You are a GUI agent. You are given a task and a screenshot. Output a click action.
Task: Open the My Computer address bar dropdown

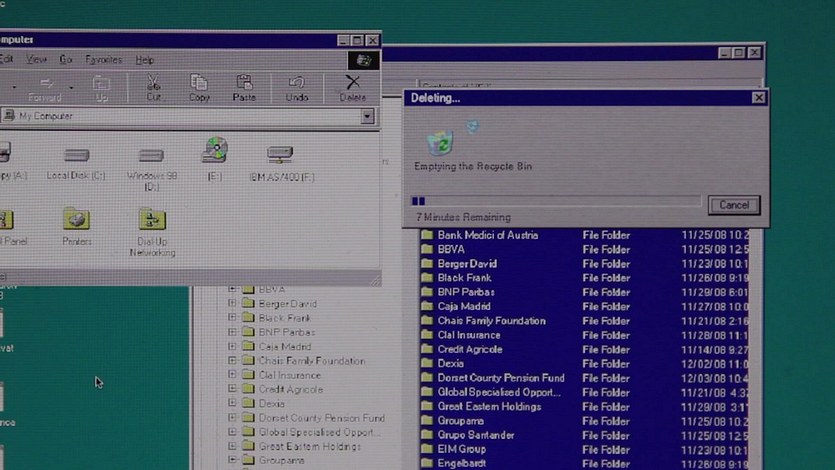click(x=367, y=116)
